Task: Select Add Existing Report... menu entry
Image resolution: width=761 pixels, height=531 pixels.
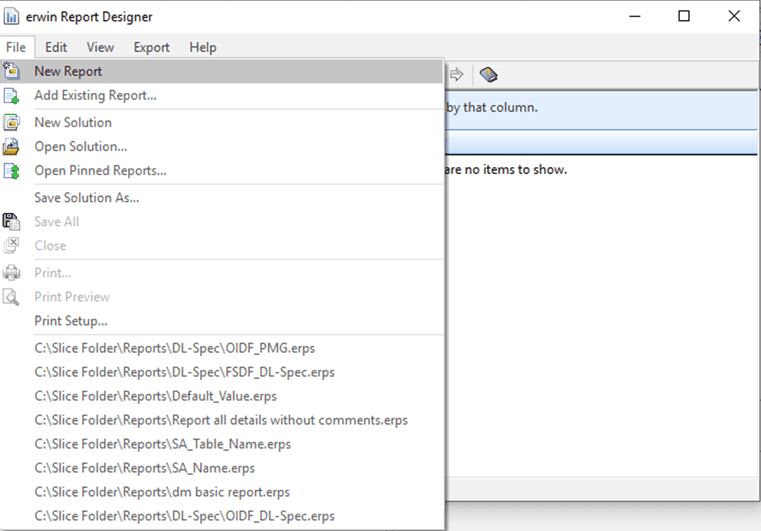Action: click(x=222, y=96)
